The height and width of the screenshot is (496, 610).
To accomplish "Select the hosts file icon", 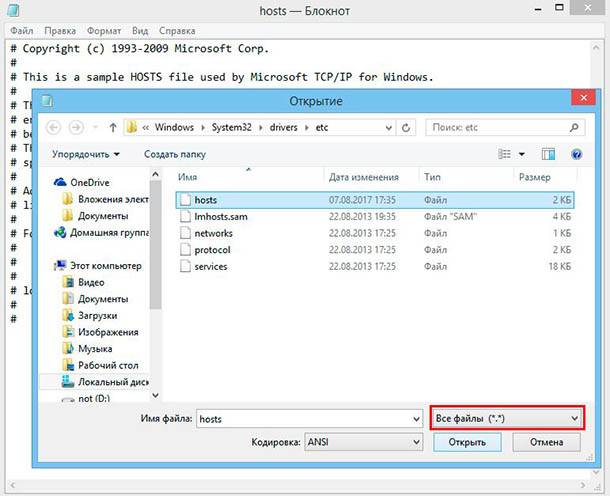I will pyautogui.click(x=185, y=200).
